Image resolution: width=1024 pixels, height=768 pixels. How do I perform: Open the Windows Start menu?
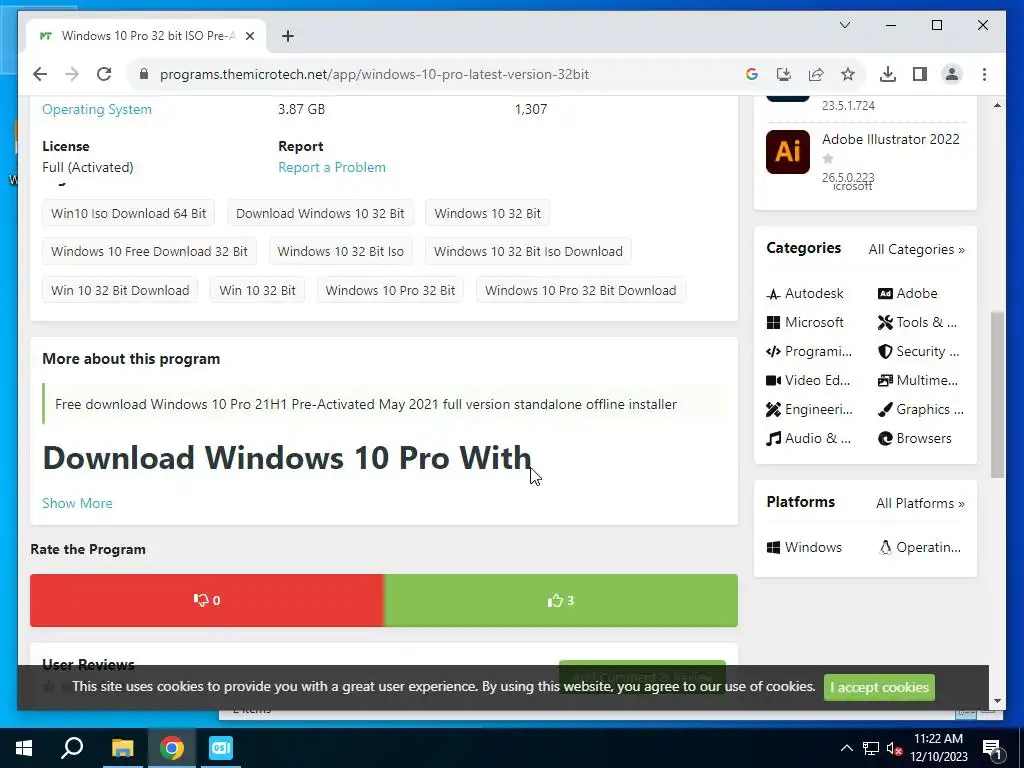[24, 748]
